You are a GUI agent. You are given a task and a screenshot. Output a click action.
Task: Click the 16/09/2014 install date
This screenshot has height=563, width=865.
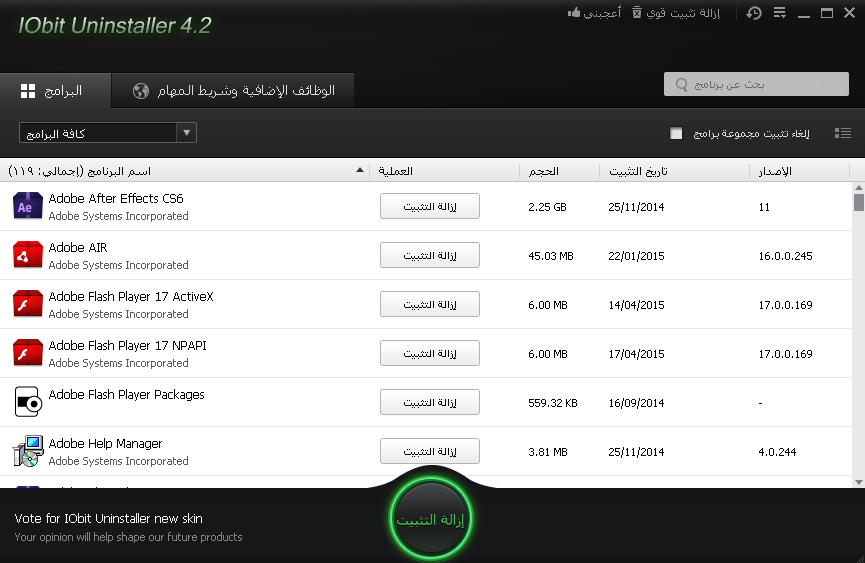(636, 403)
